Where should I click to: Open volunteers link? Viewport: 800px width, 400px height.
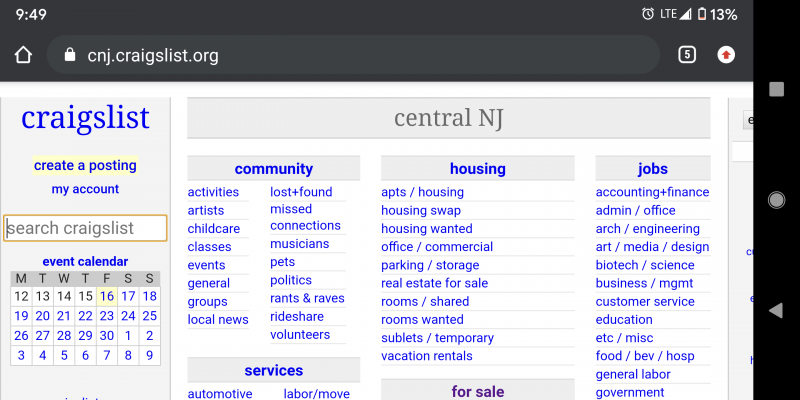(x=300, y=335)
